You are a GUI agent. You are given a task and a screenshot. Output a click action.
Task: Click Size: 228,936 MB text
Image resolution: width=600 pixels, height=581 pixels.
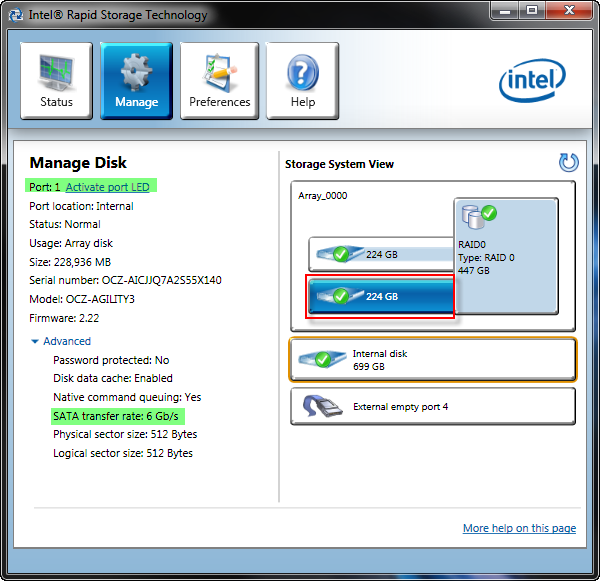tap(70, 262)
